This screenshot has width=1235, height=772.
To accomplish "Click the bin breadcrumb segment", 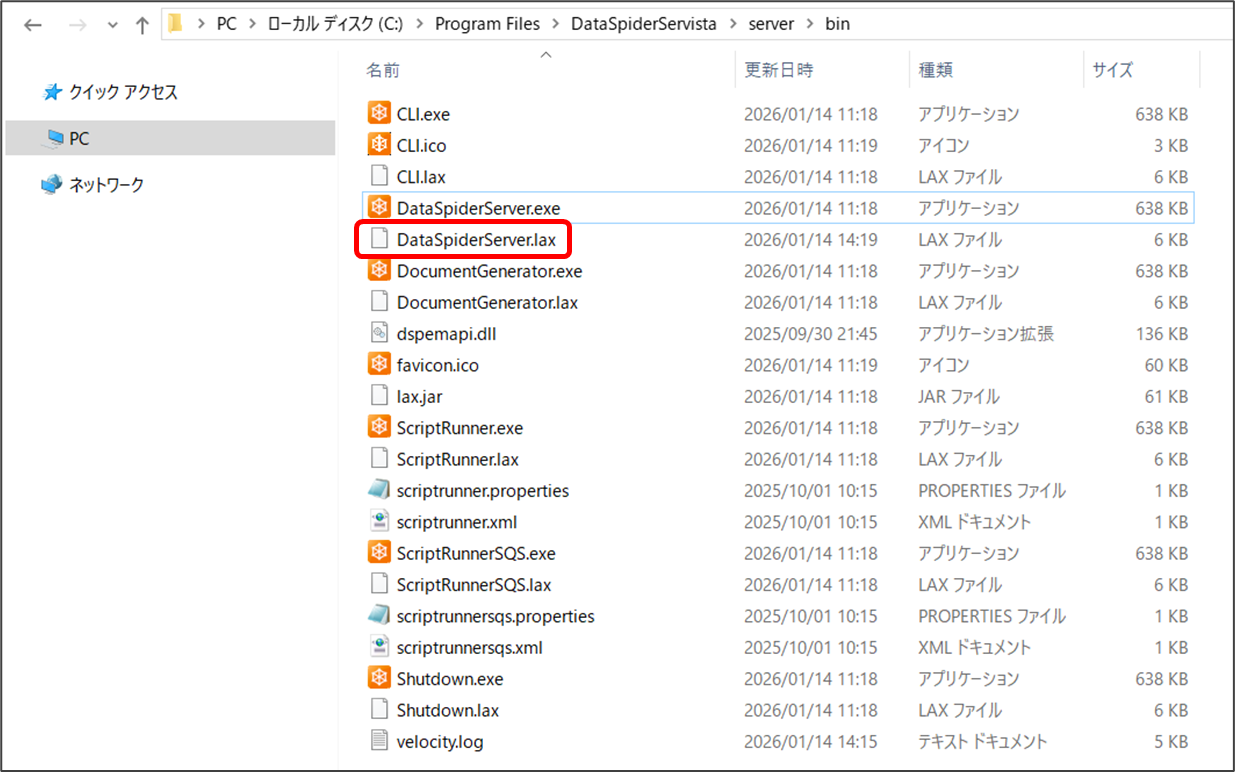I will tap(837, 24).
